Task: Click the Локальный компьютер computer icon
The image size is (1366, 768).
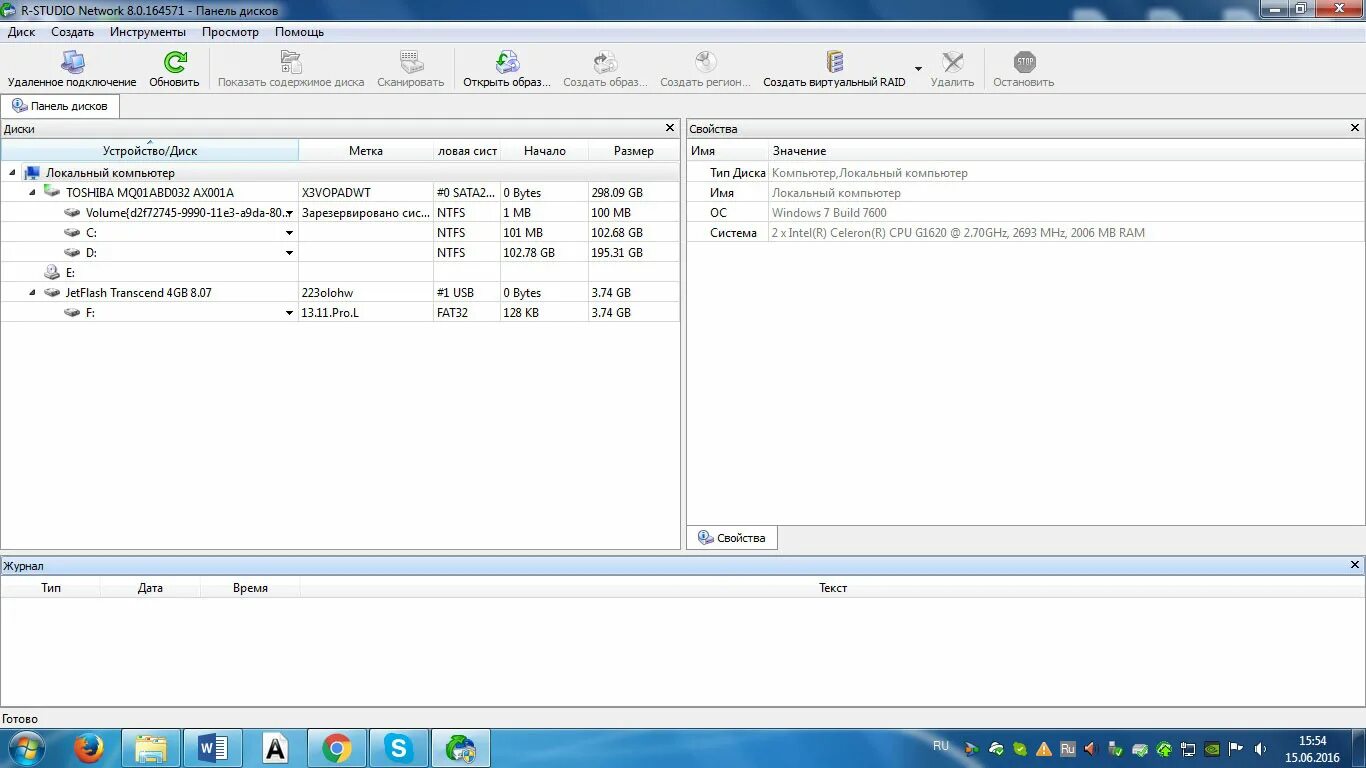Action: pyautogui.click(x=32, y=173)
